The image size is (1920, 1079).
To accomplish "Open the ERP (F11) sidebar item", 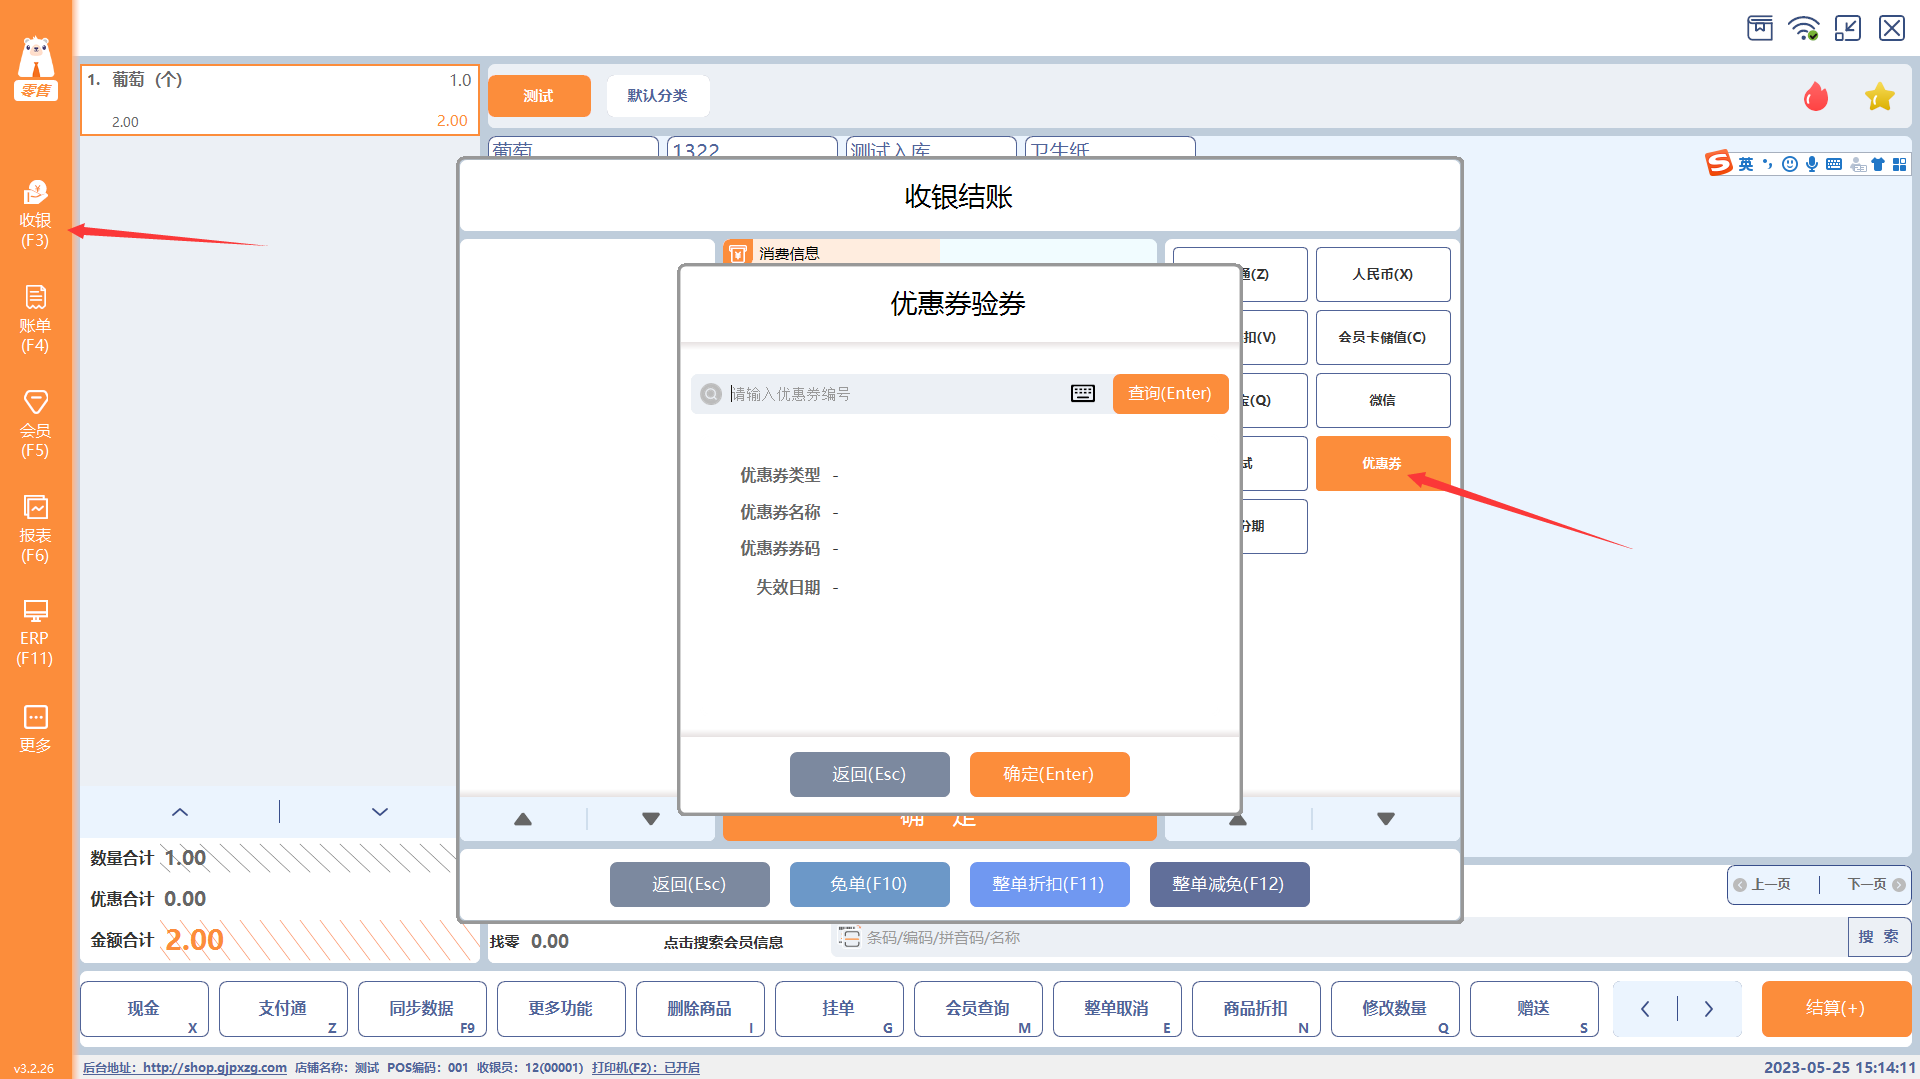I will 35,633.
